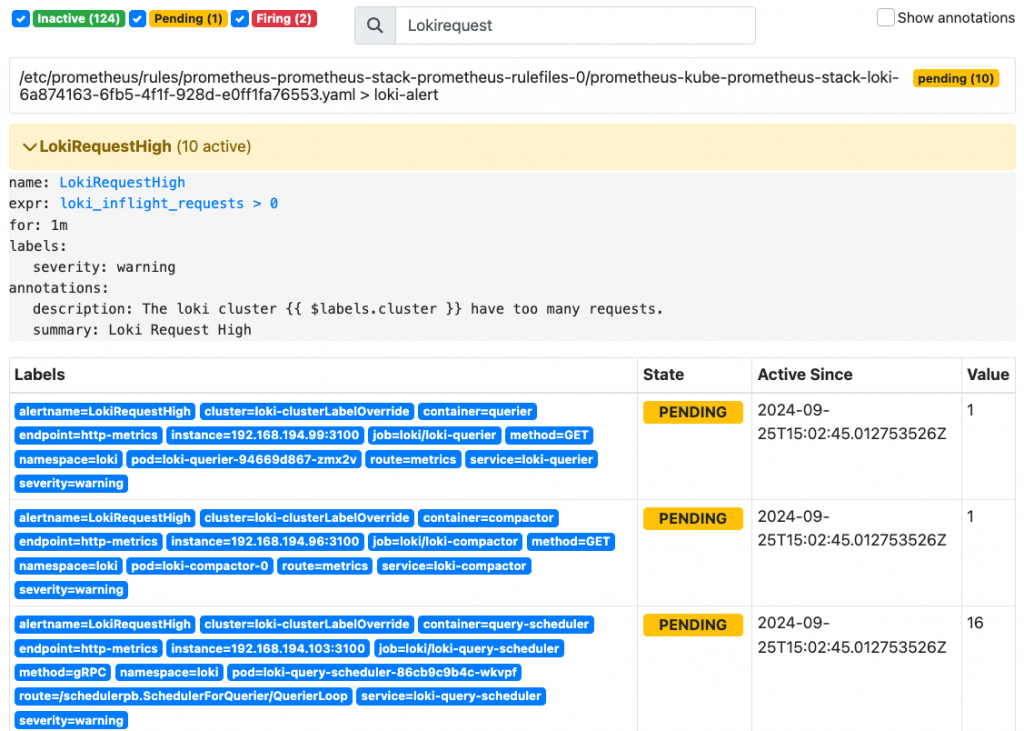The height and width of the screenshot is (731, 1024).
Task: Click the search magnifier icon
Action: coord(375,25)
